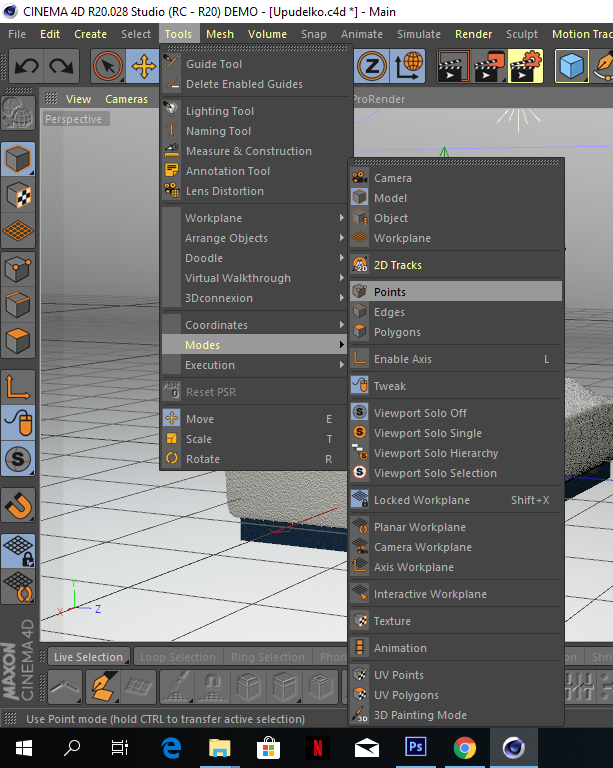Select Camera mode in submenu
The width and height of the screenshot is (613, 768).
tap(456, 178)
